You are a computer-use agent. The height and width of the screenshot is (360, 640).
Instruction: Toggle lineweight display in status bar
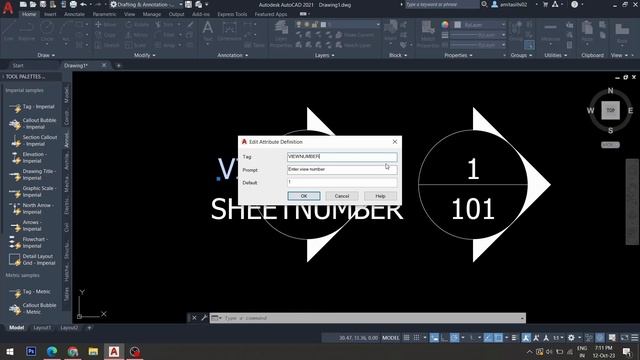514,338
